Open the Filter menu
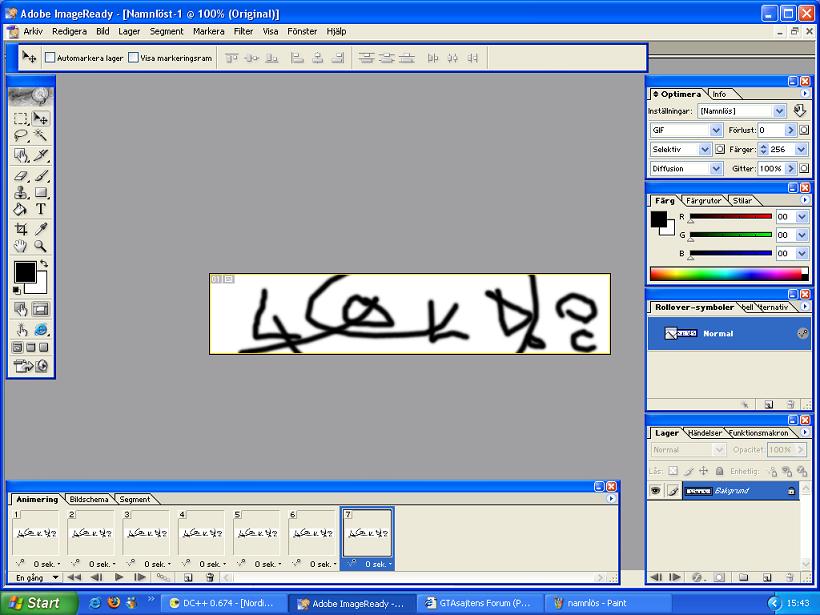Viewport: 820px width, 615px height. [243, 31]
